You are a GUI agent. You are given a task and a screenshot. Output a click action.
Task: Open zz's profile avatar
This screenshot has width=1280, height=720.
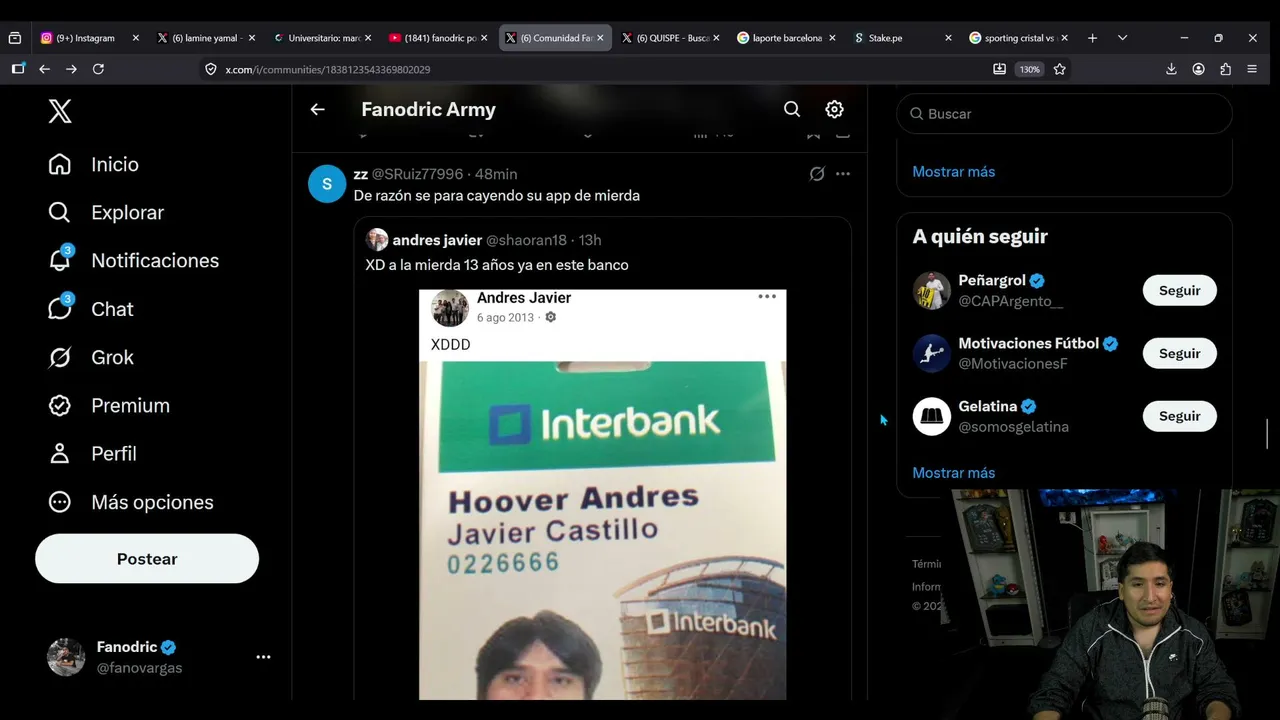tap(327, 184)
